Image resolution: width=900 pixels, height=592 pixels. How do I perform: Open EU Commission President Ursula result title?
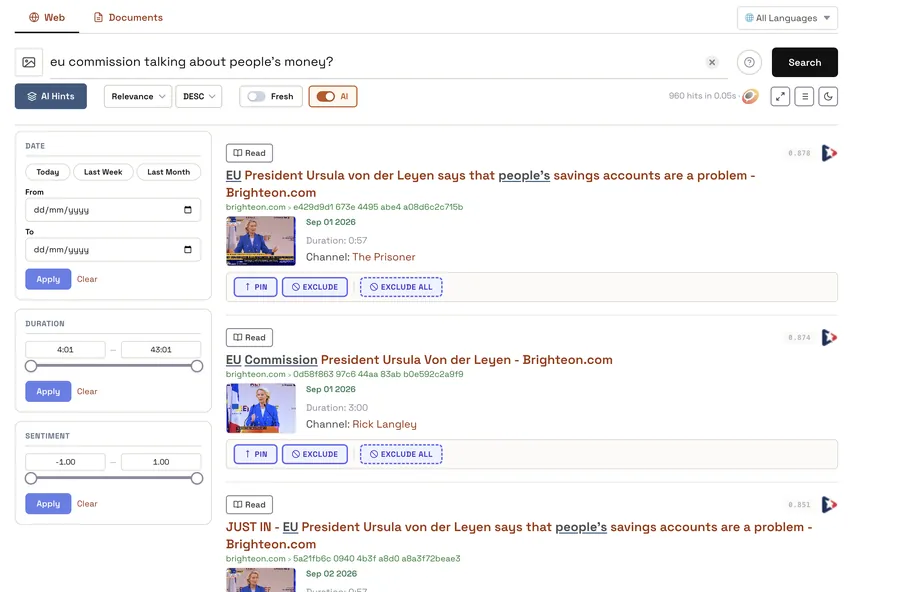[419, 359]
